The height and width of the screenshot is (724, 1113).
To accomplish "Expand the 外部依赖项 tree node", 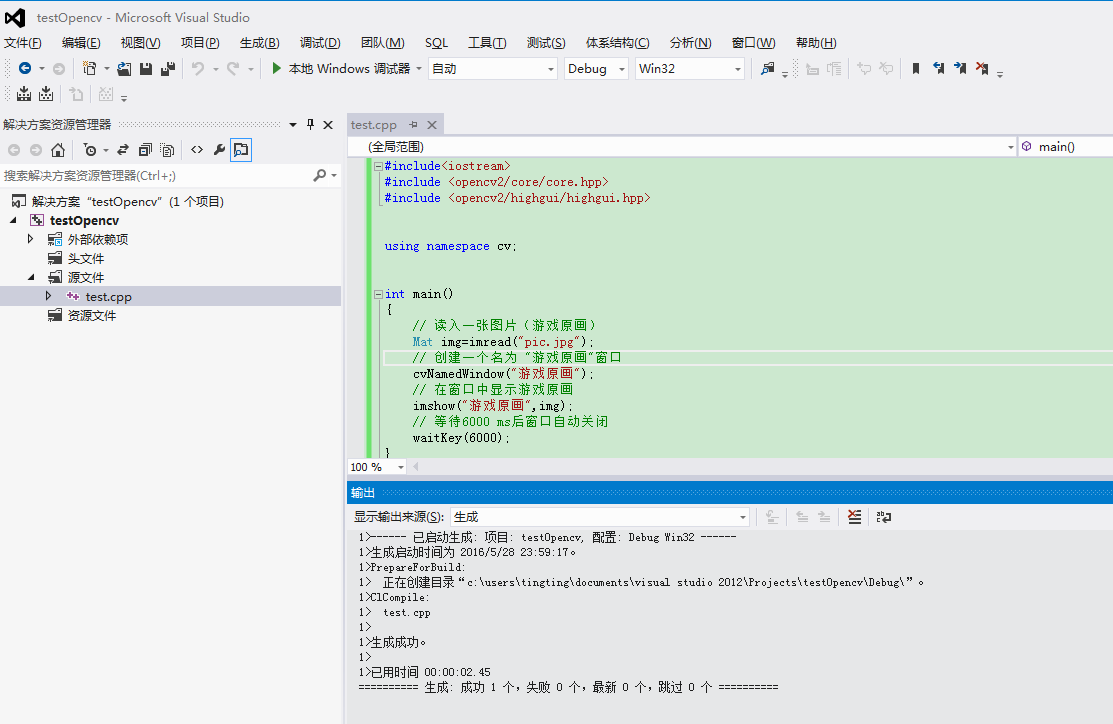I will pyautogui.click(x=30, y=239).
